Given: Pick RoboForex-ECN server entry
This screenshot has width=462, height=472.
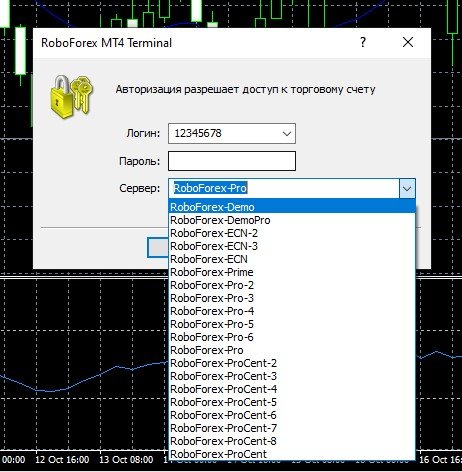Looking at the screenshot, I should (292, 259).
